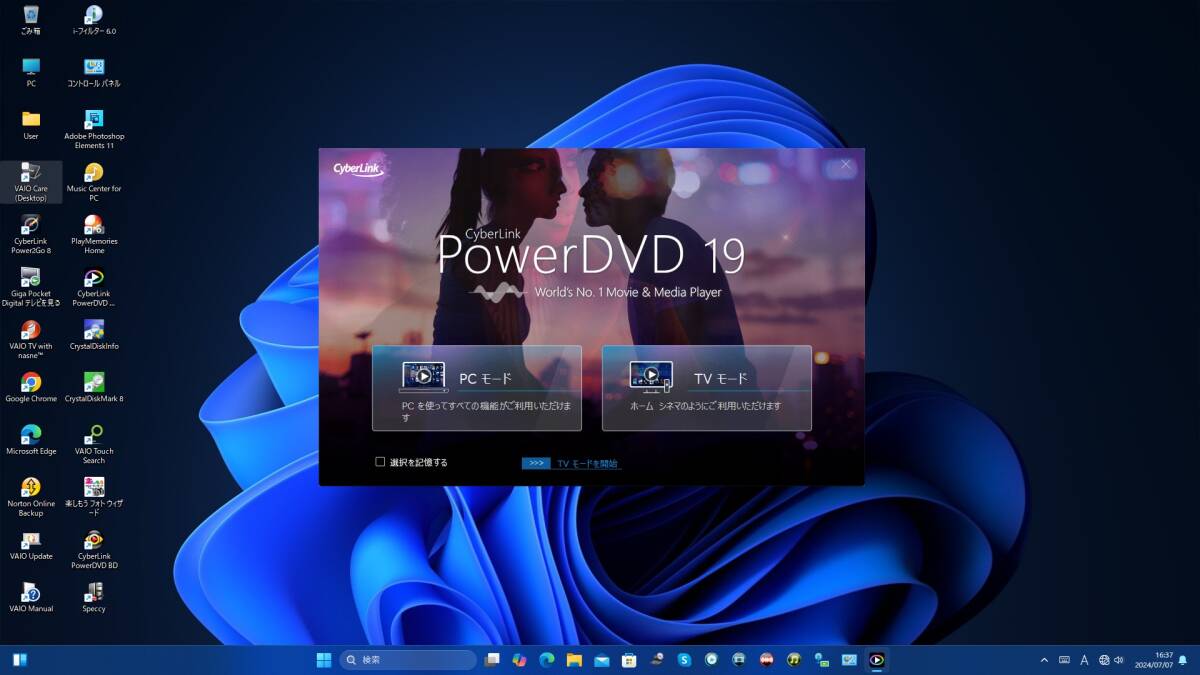Select the CrystalDiskInfo desktop icon
Screen dimensions: 1200x675
pos(94,335)
